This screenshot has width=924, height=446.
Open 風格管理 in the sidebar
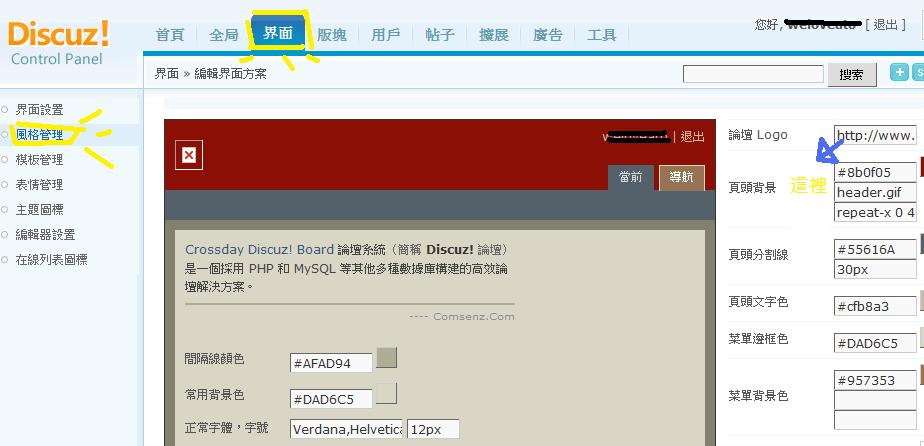[x=39, y=135]
